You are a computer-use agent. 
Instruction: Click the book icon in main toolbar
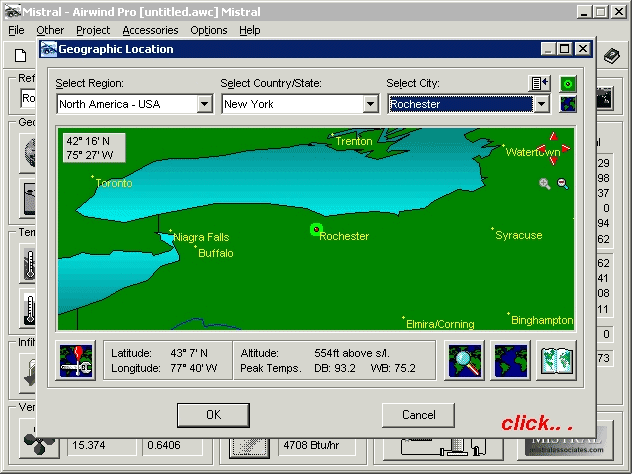[x=611, y=56]
